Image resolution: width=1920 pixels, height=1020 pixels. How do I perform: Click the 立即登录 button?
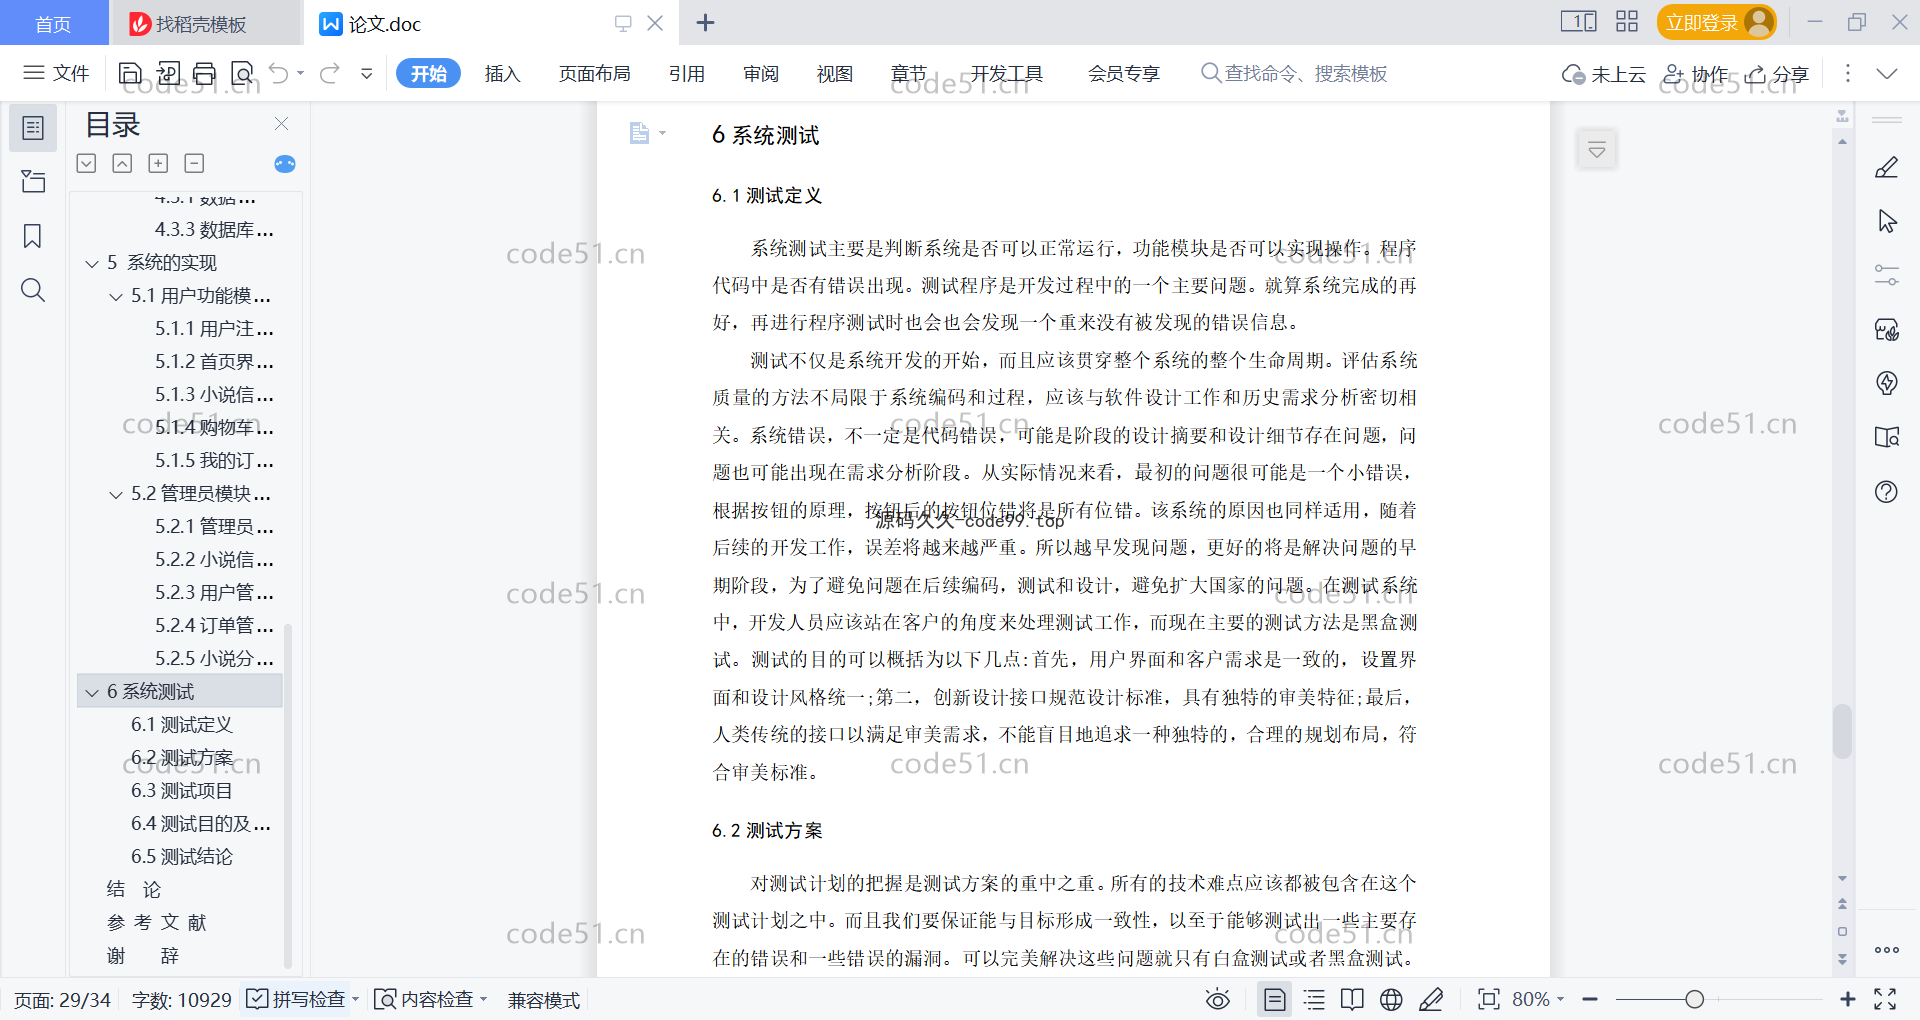coord(1716,22)
